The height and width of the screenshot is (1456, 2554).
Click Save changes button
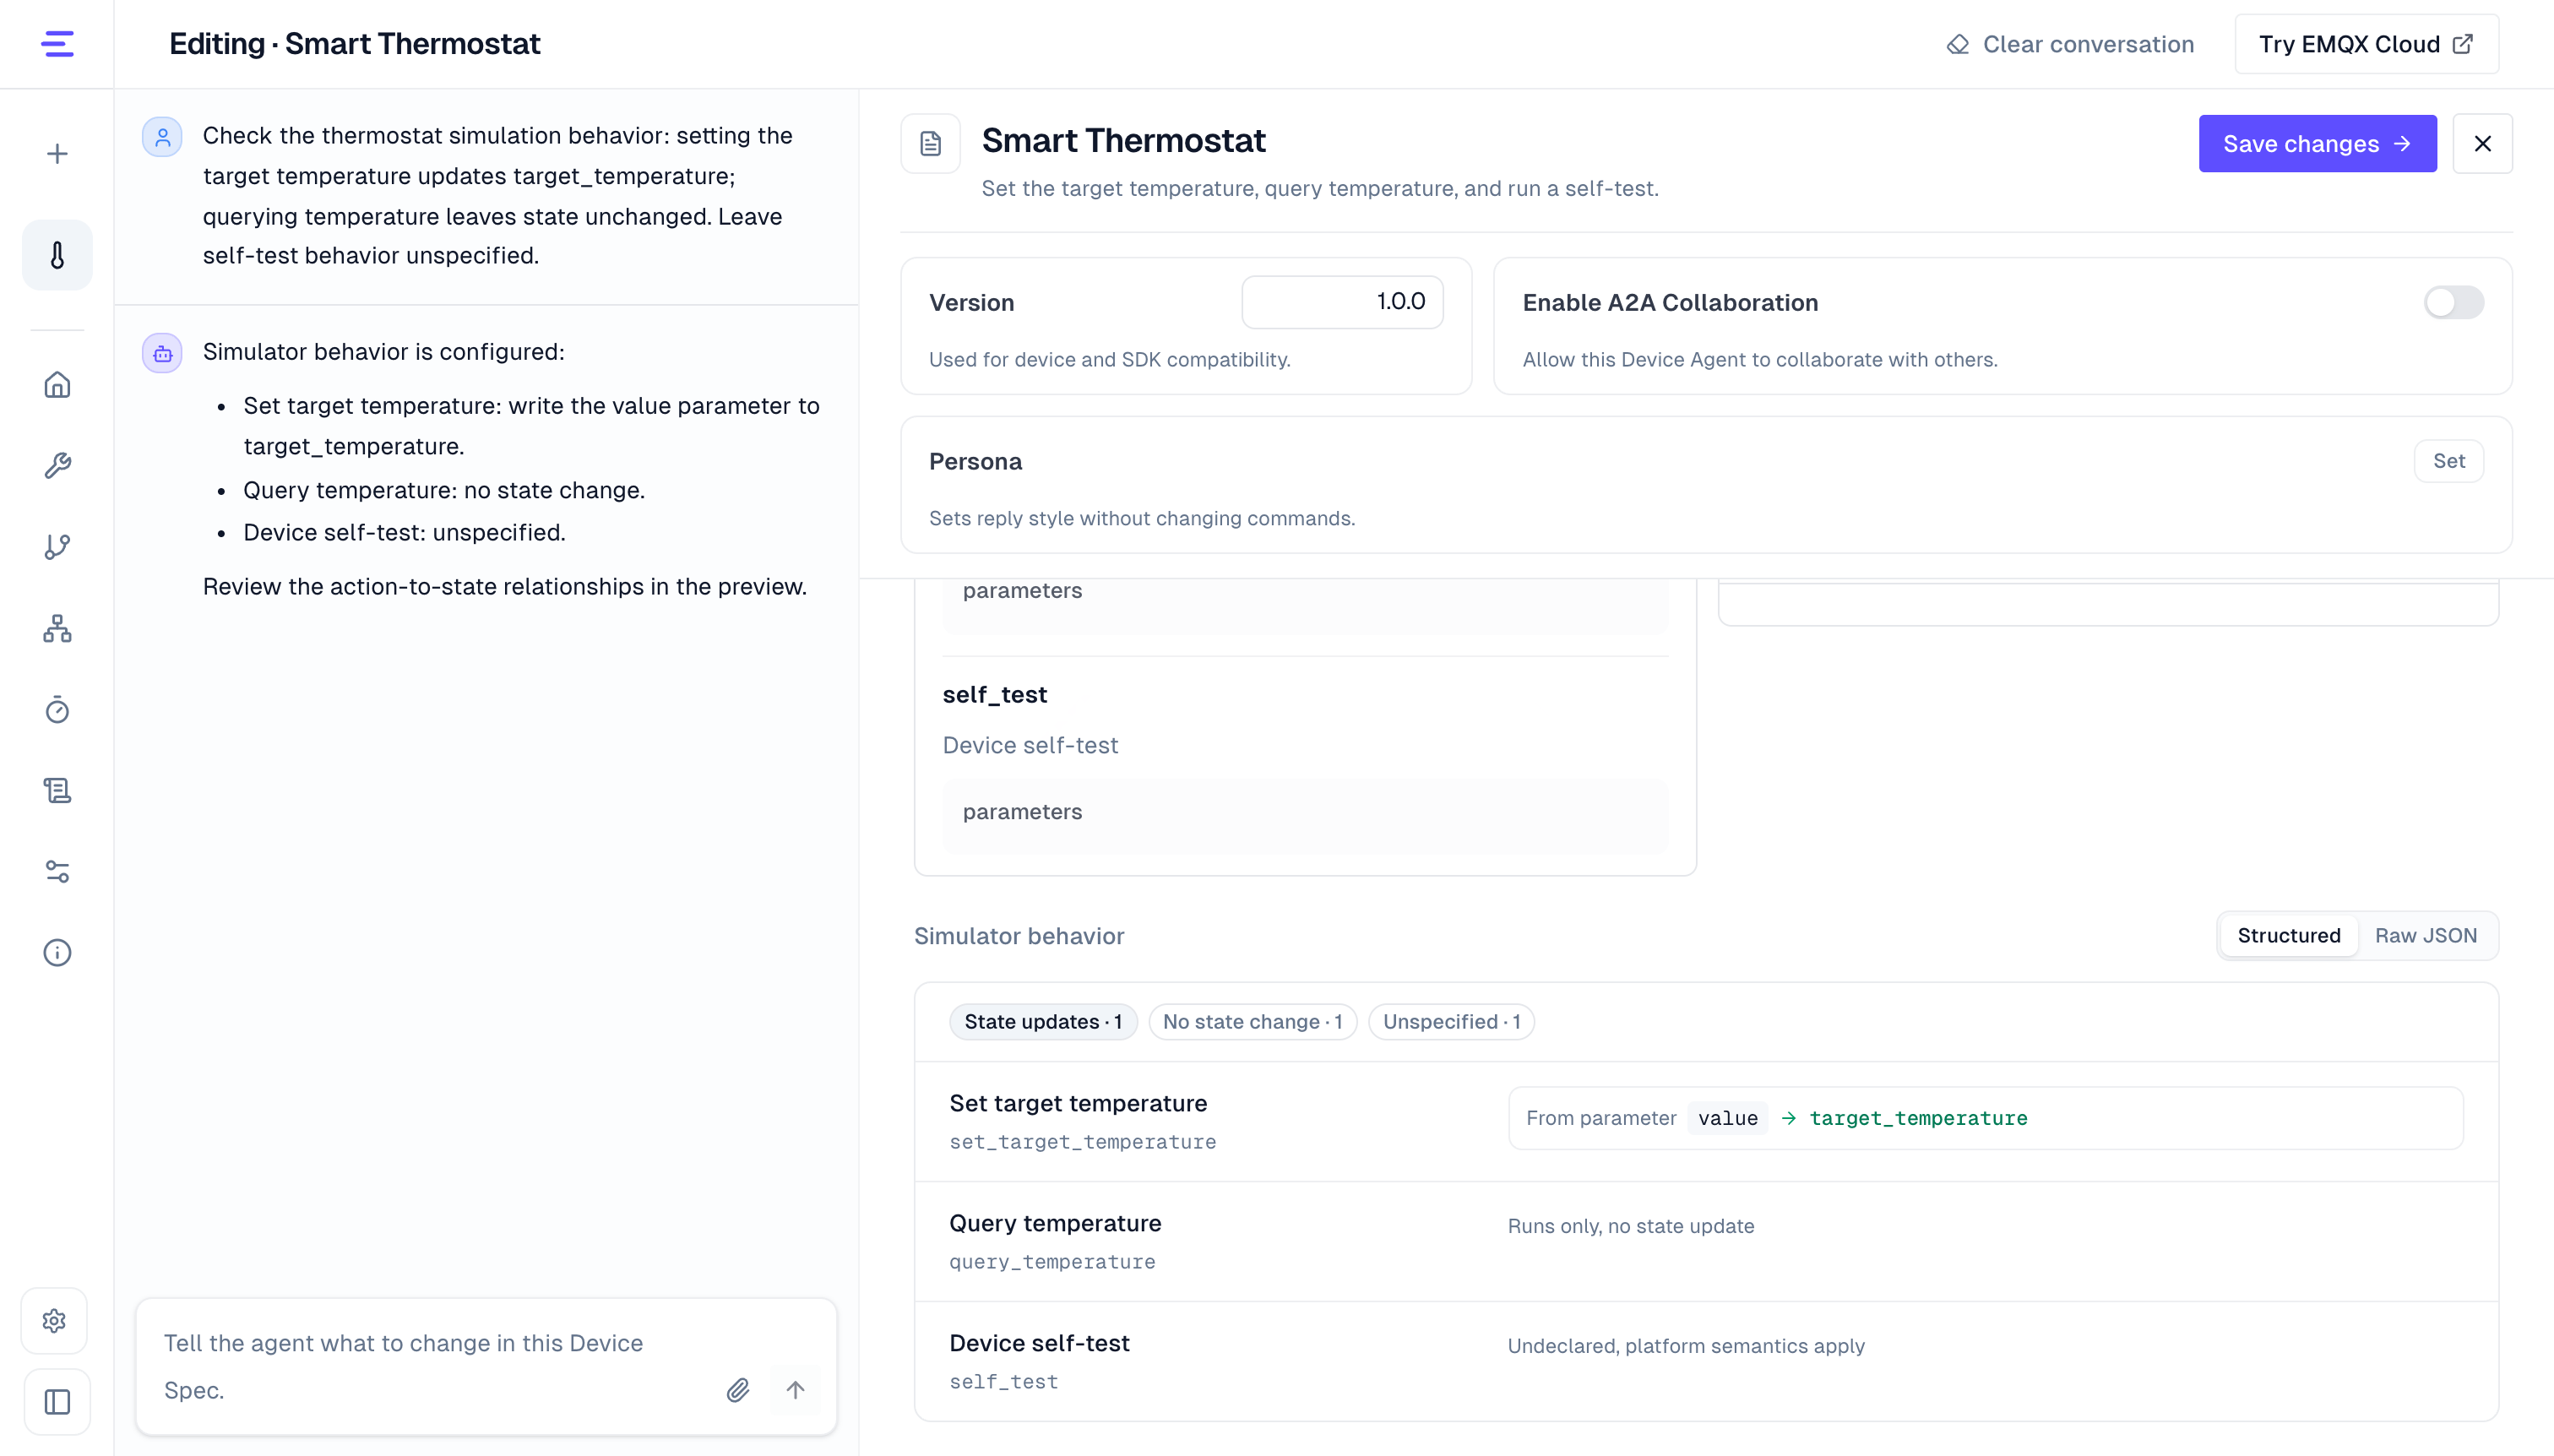[2317, 144]
